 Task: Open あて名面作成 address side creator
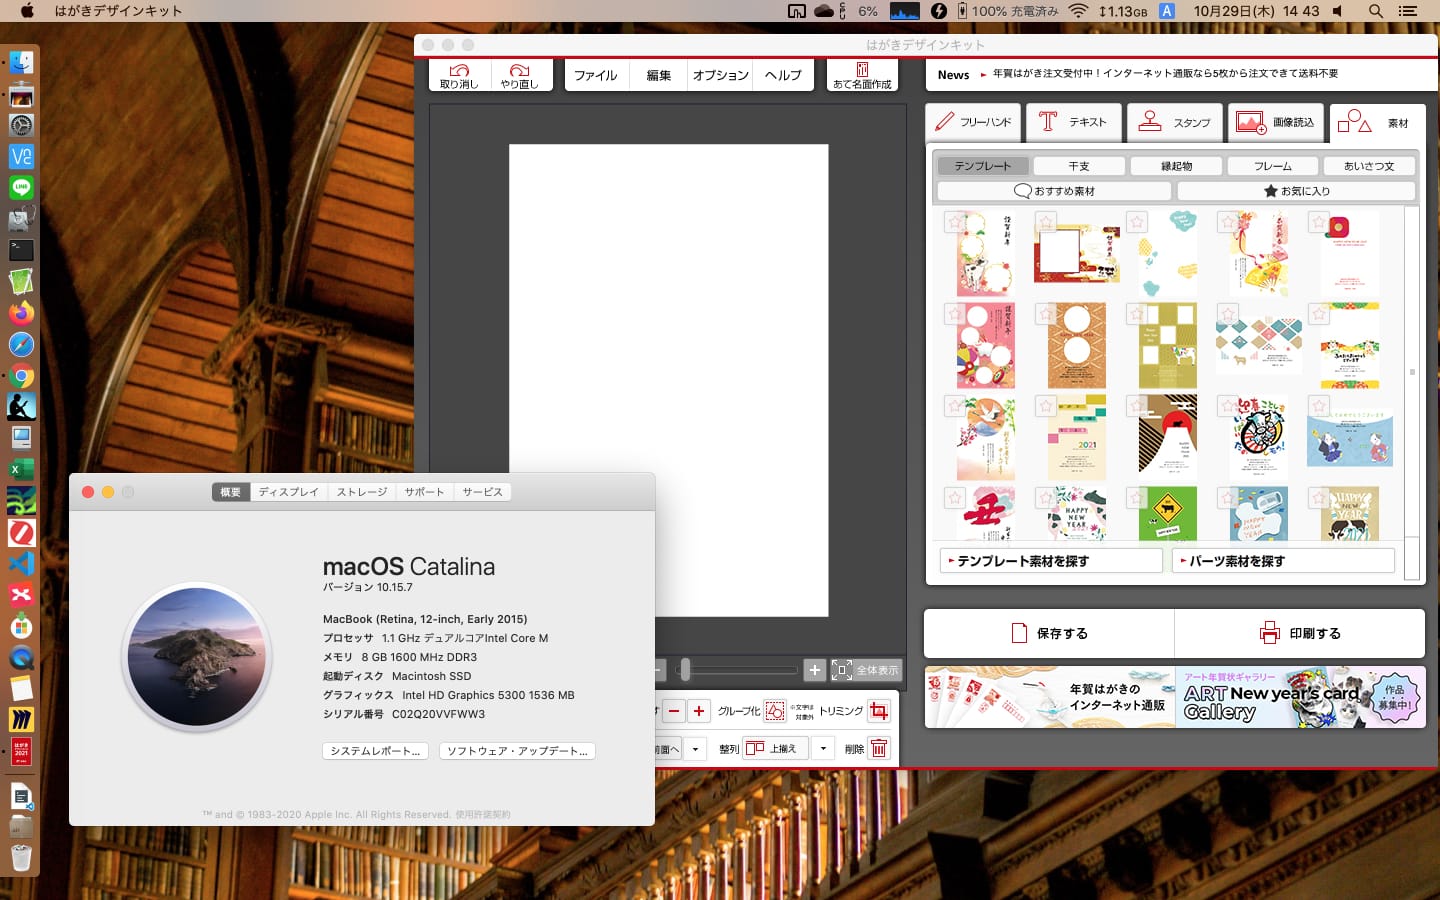tap(862, 76)
